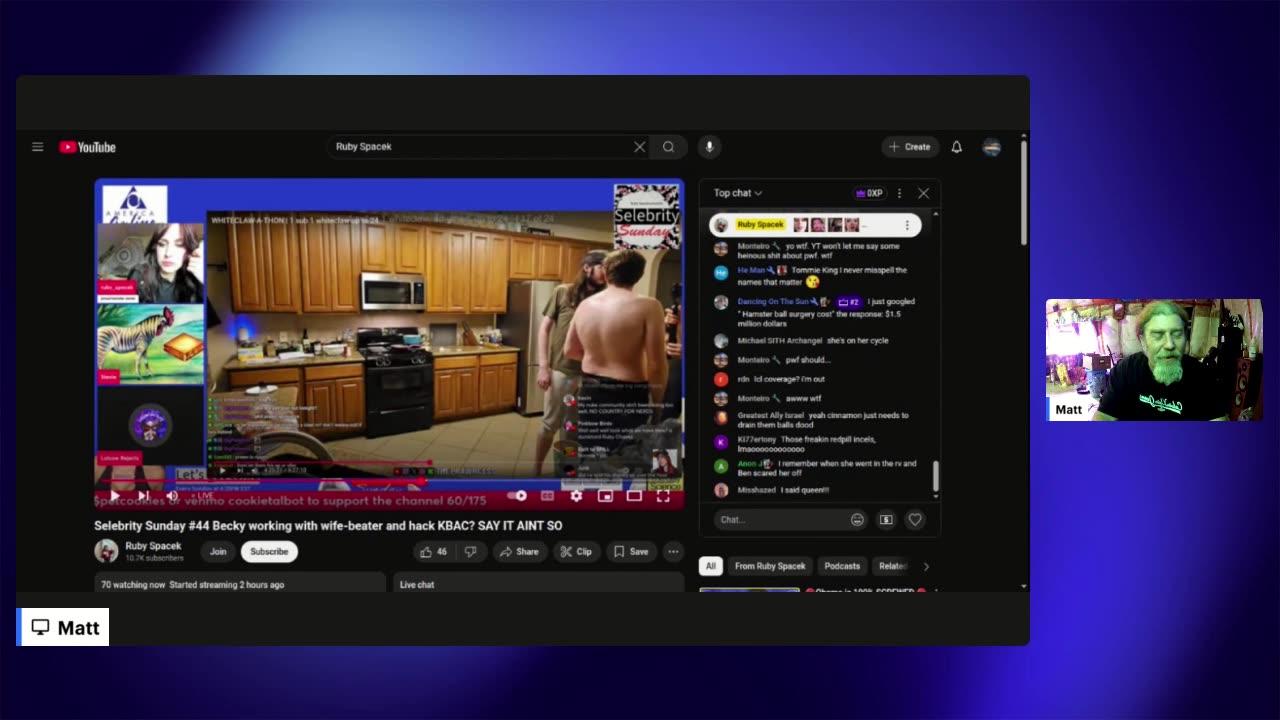Open the emoji picker in chat
Image resolution: width=1280 pixels, height=720 pixels.
[857, 519]
